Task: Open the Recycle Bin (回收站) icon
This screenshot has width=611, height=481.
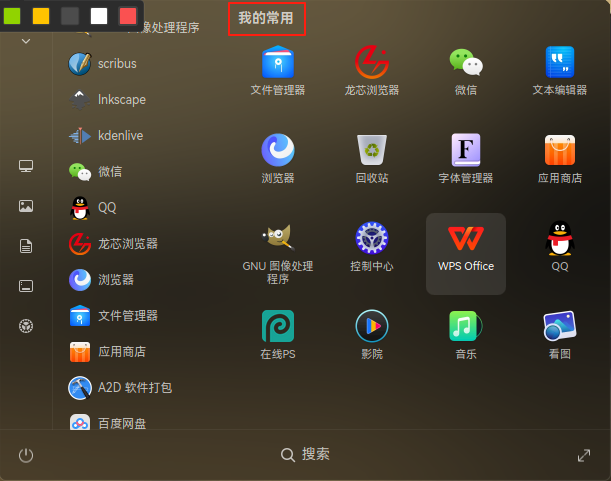Action: click(372, 158)
